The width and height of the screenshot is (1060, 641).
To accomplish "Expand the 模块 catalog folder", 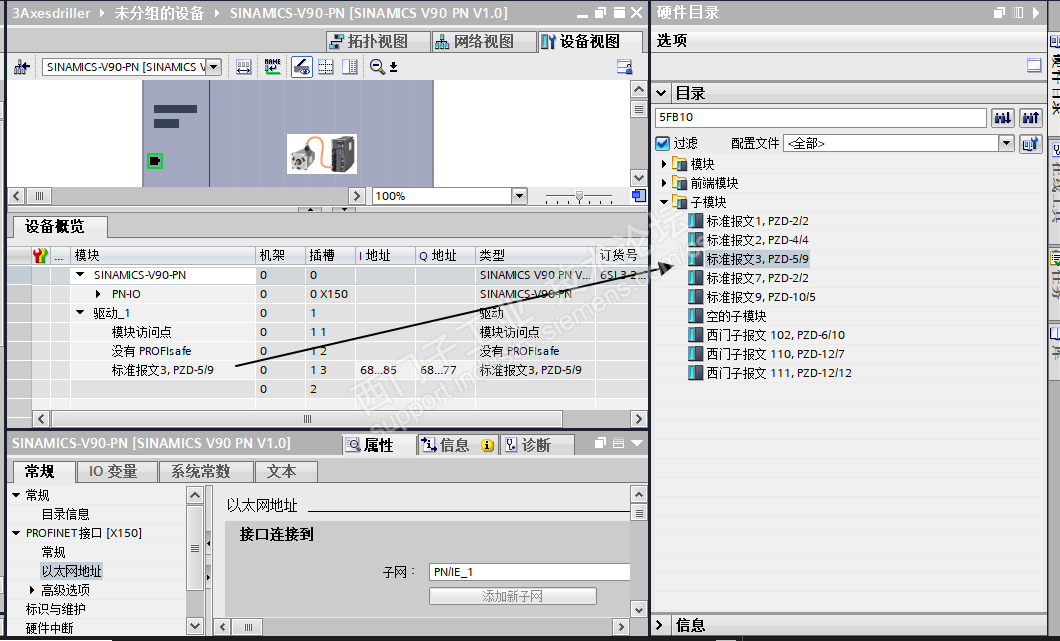I will tap(664, 164).
